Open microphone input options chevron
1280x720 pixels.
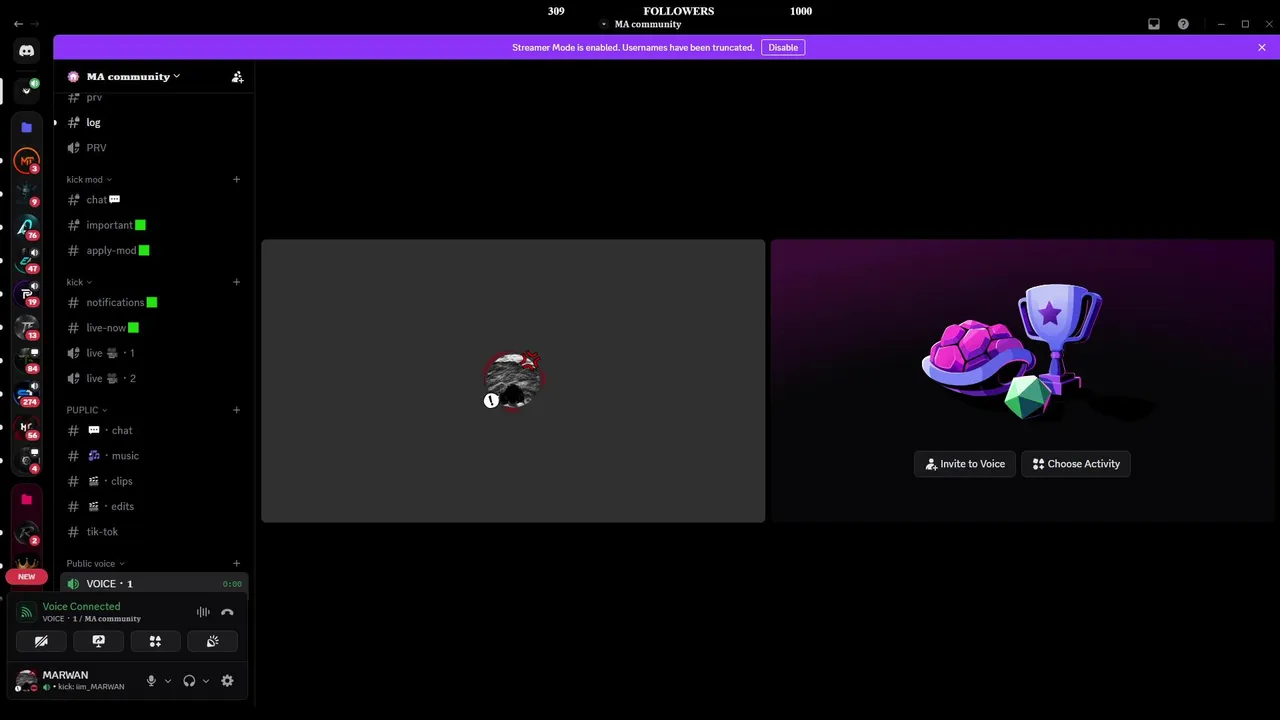167,681
